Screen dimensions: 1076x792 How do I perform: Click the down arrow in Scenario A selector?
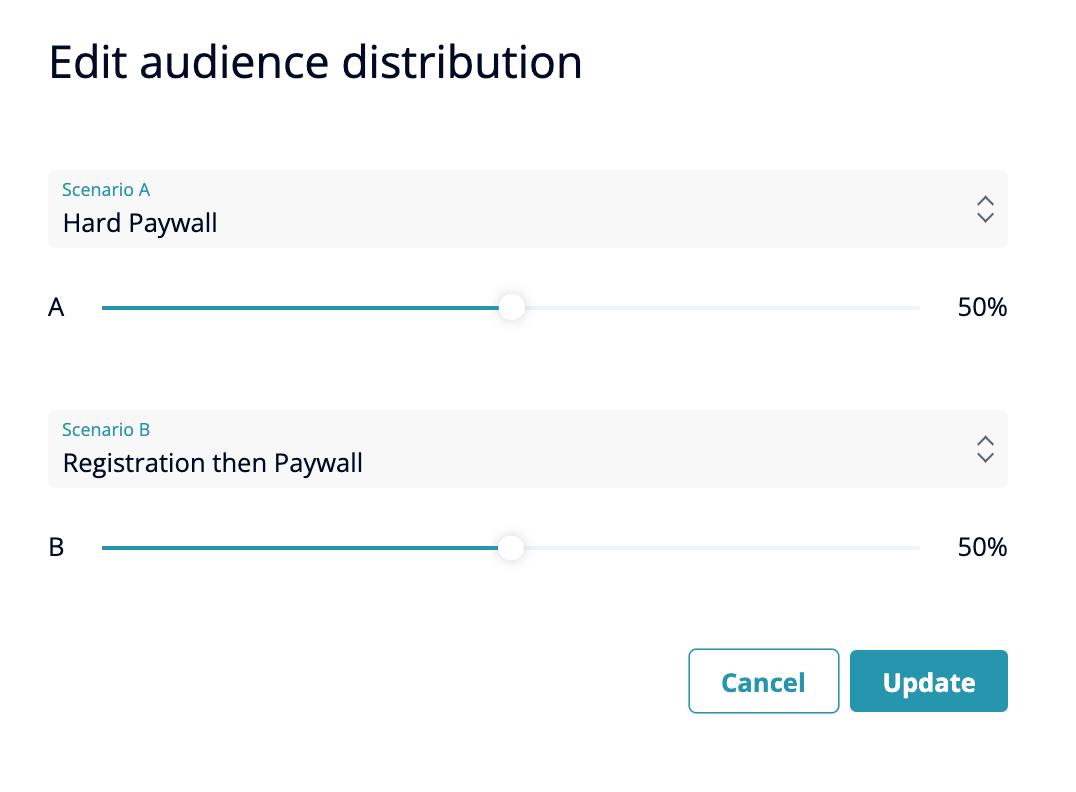click(985, 217)
